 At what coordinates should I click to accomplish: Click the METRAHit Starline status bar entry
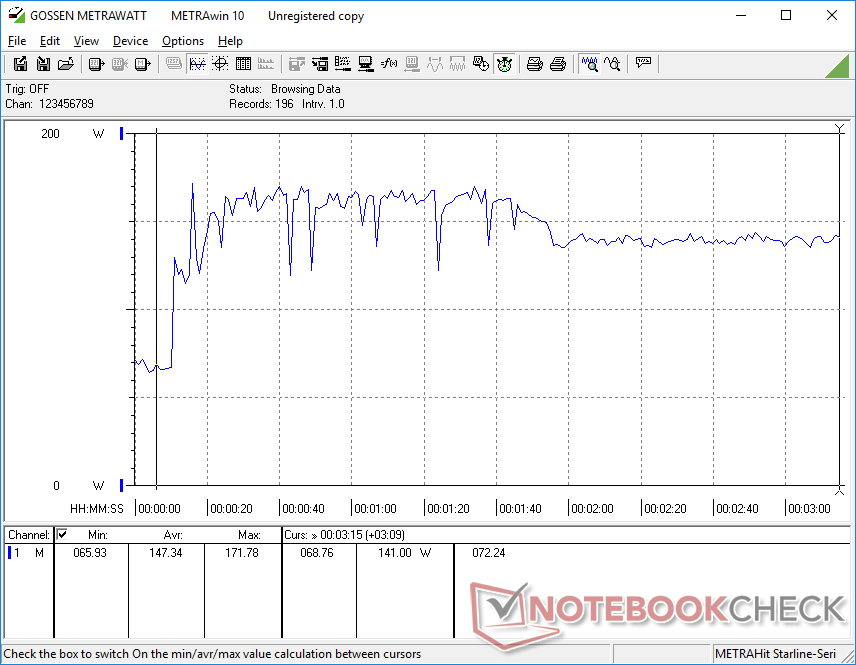point(775,654)
